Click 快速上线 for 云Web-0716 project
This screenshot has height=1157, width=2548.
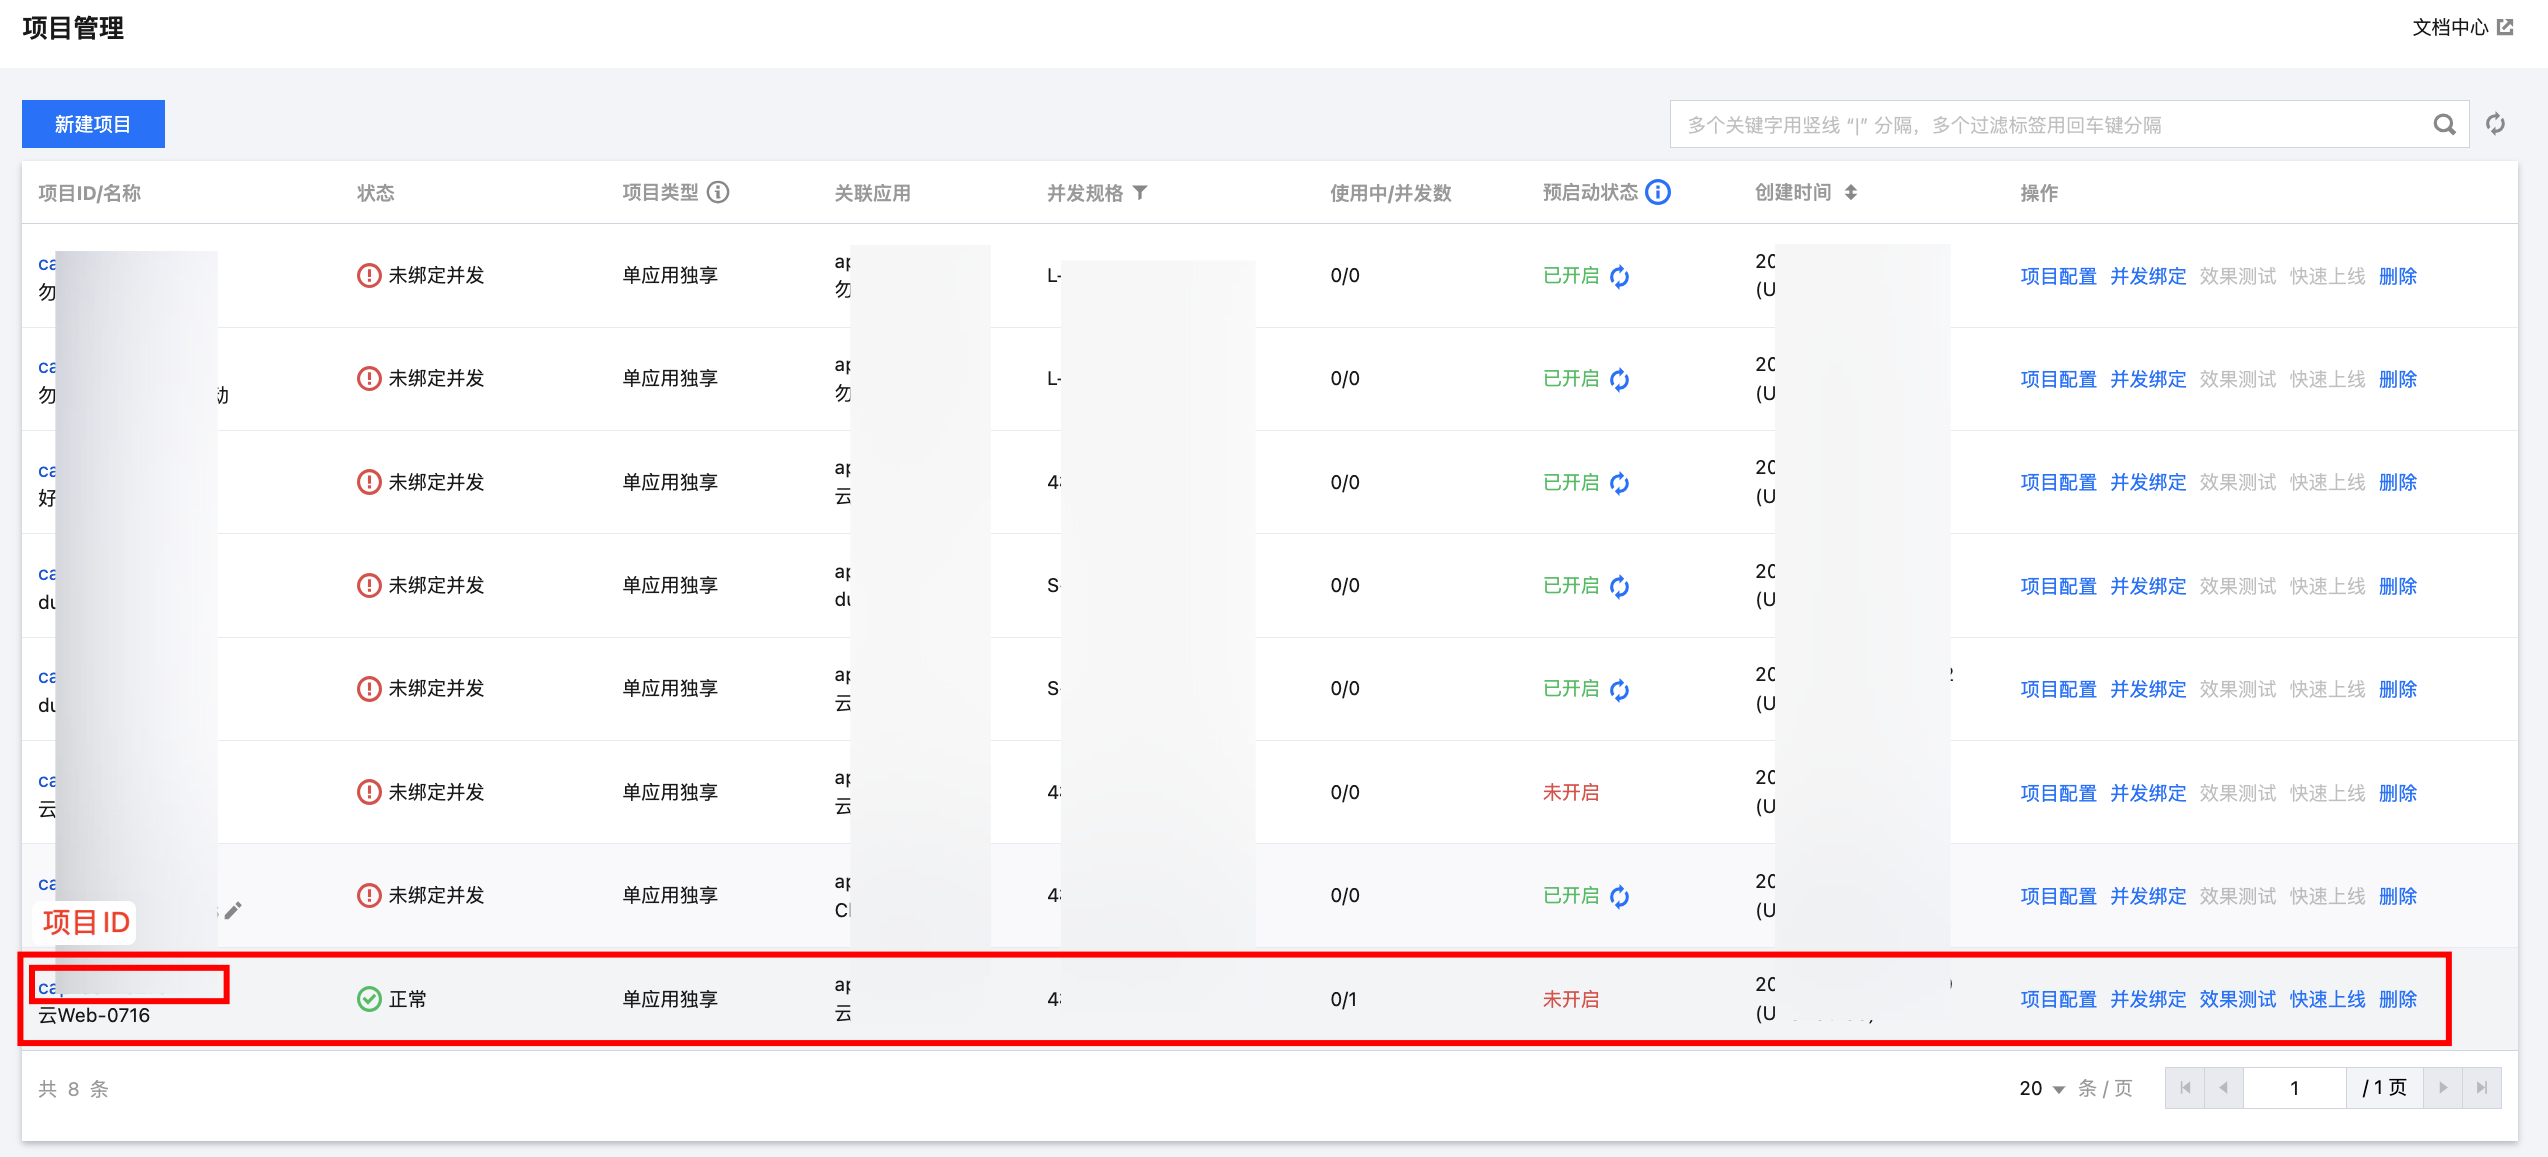[x=2327, y=999]
